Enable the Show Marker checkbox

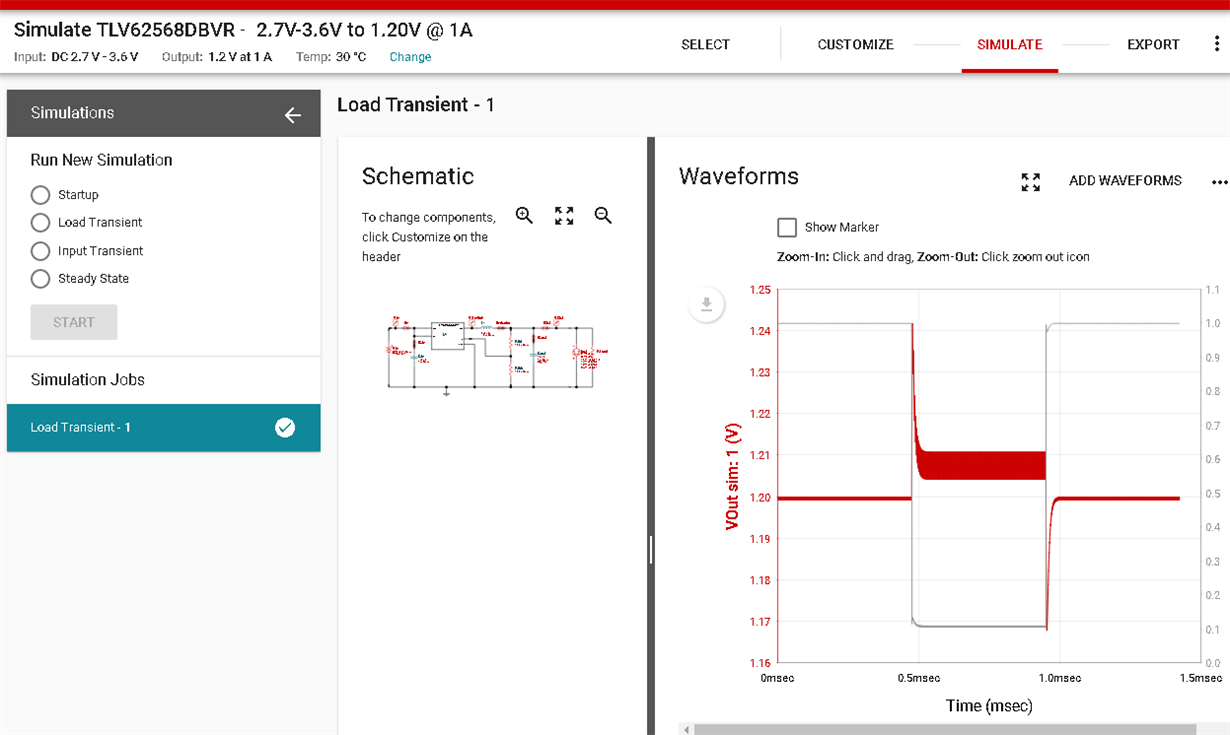787,227
